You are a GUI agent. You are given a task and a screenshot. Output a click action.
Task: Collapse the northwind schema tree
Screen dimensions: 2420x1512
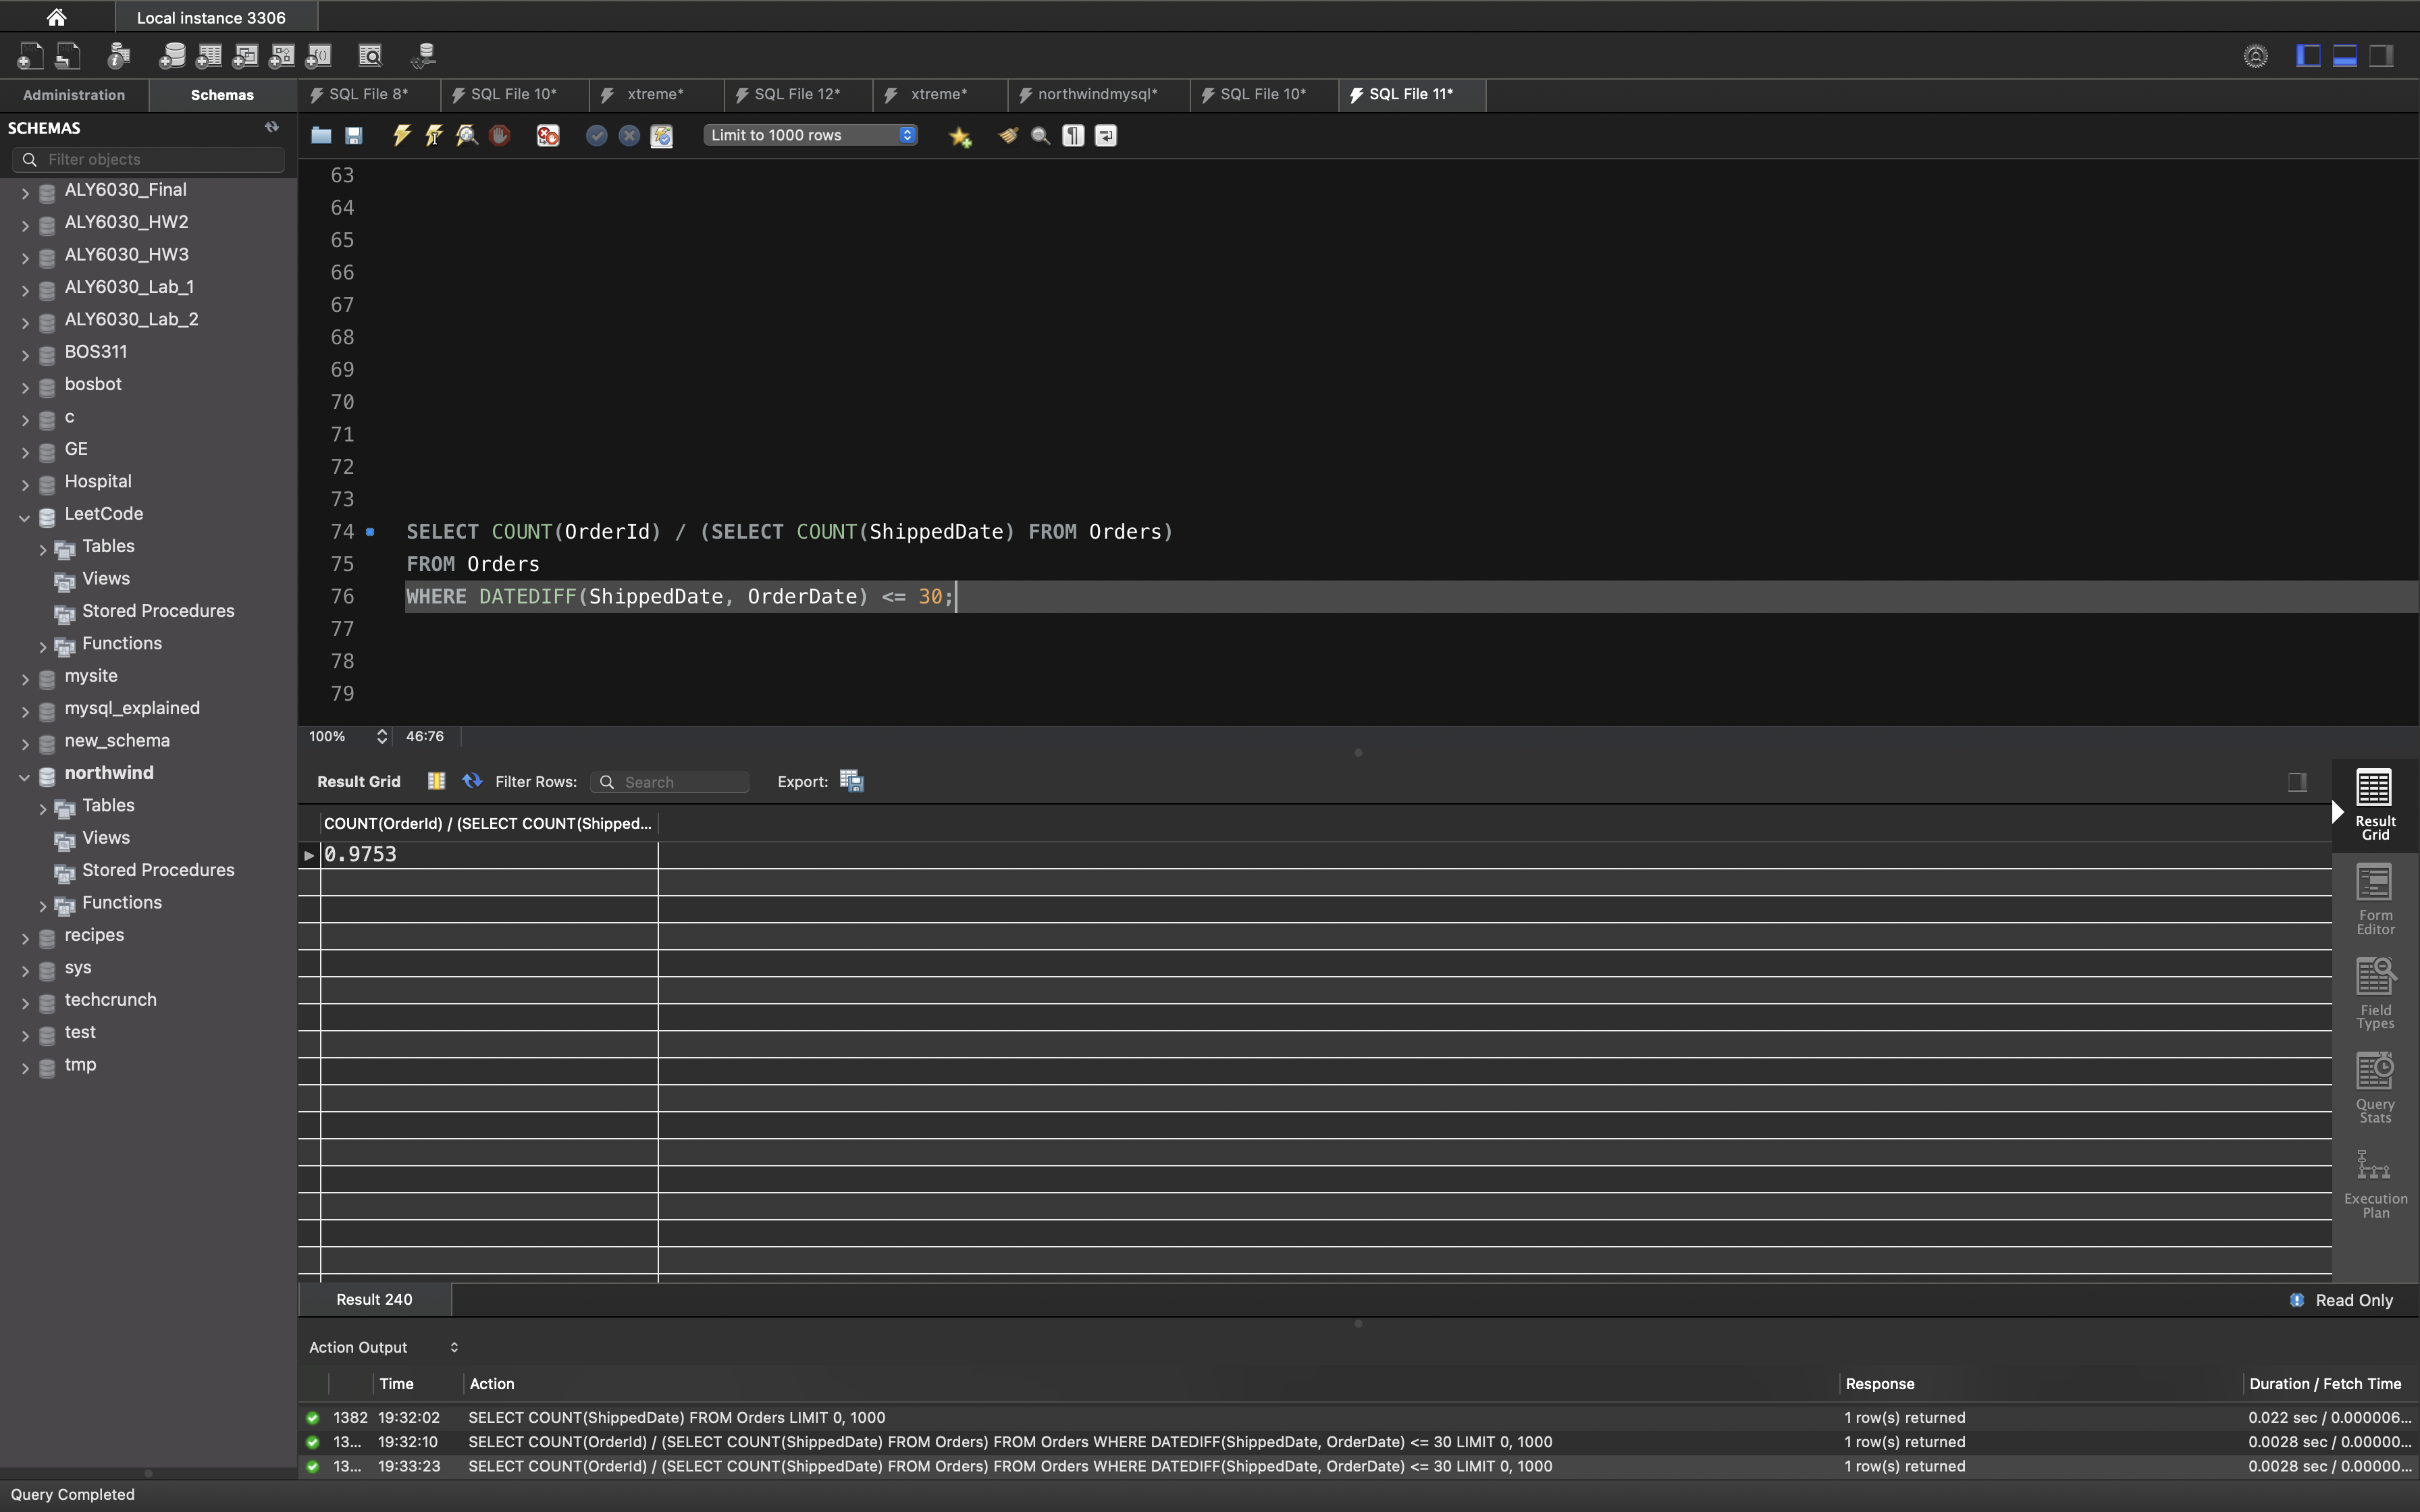click(x=25, y=774)
